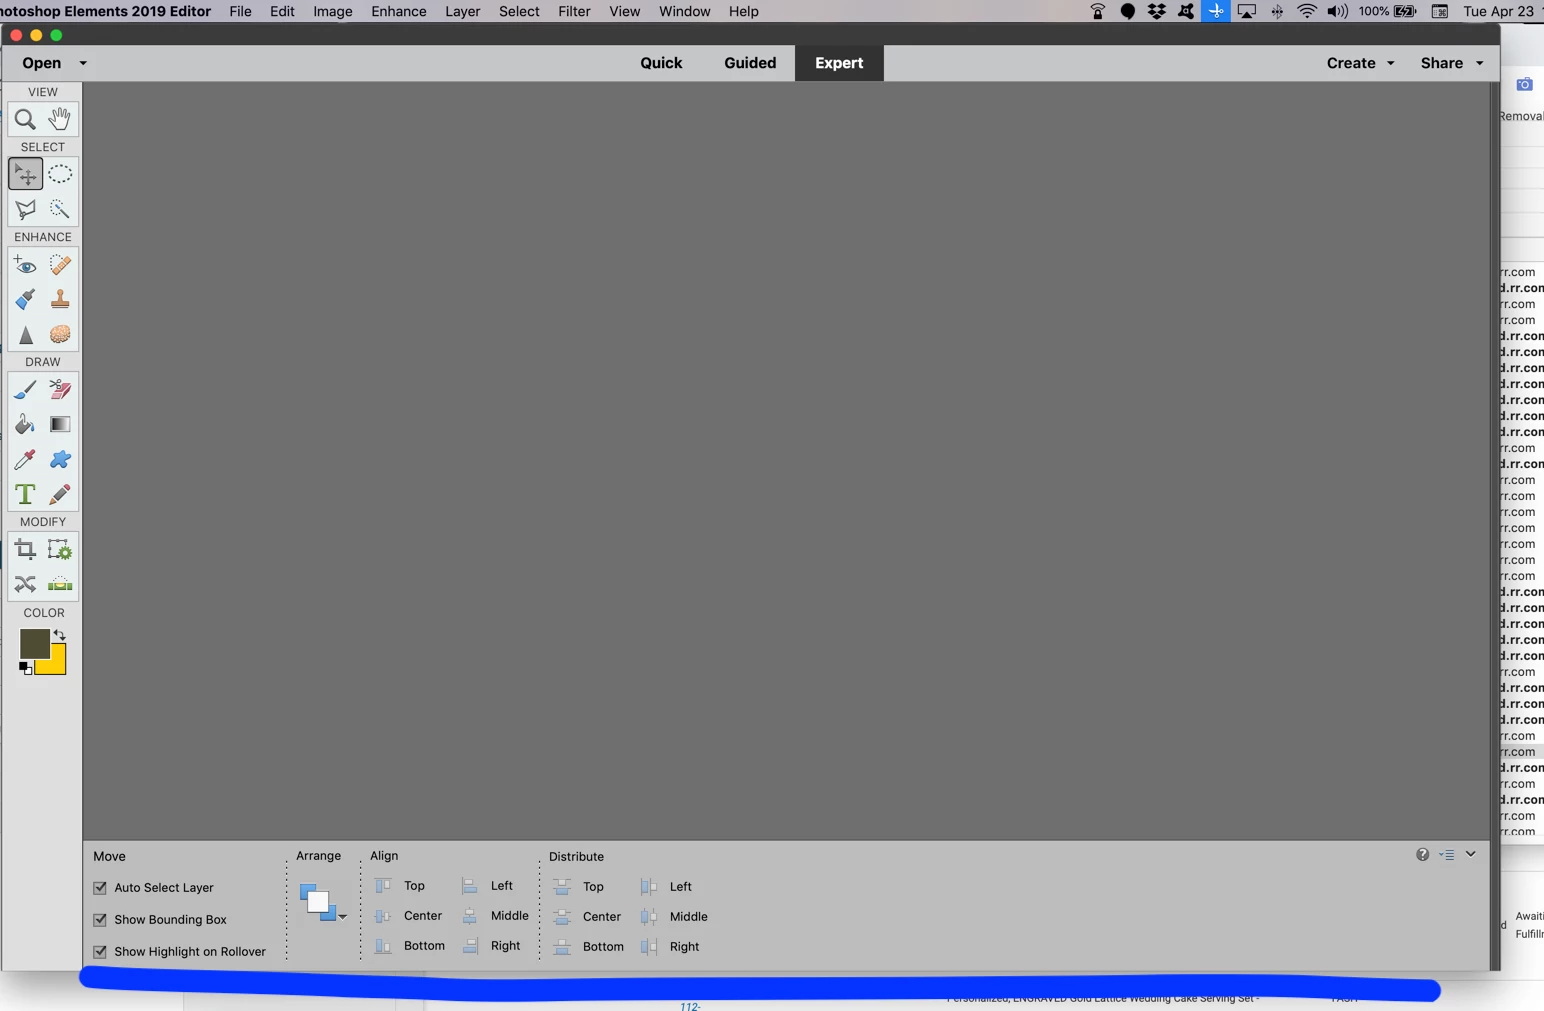Switch to Expert mode tab
Screen dimensions: 1544x1011
(839, 63)
